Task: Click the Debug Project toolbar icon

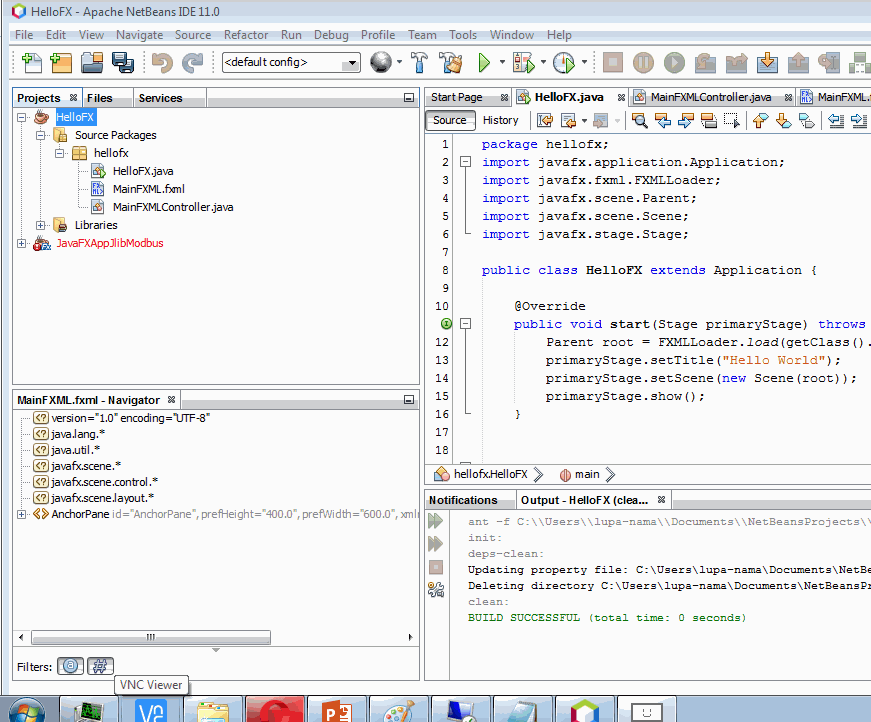Action: point(521,62)
